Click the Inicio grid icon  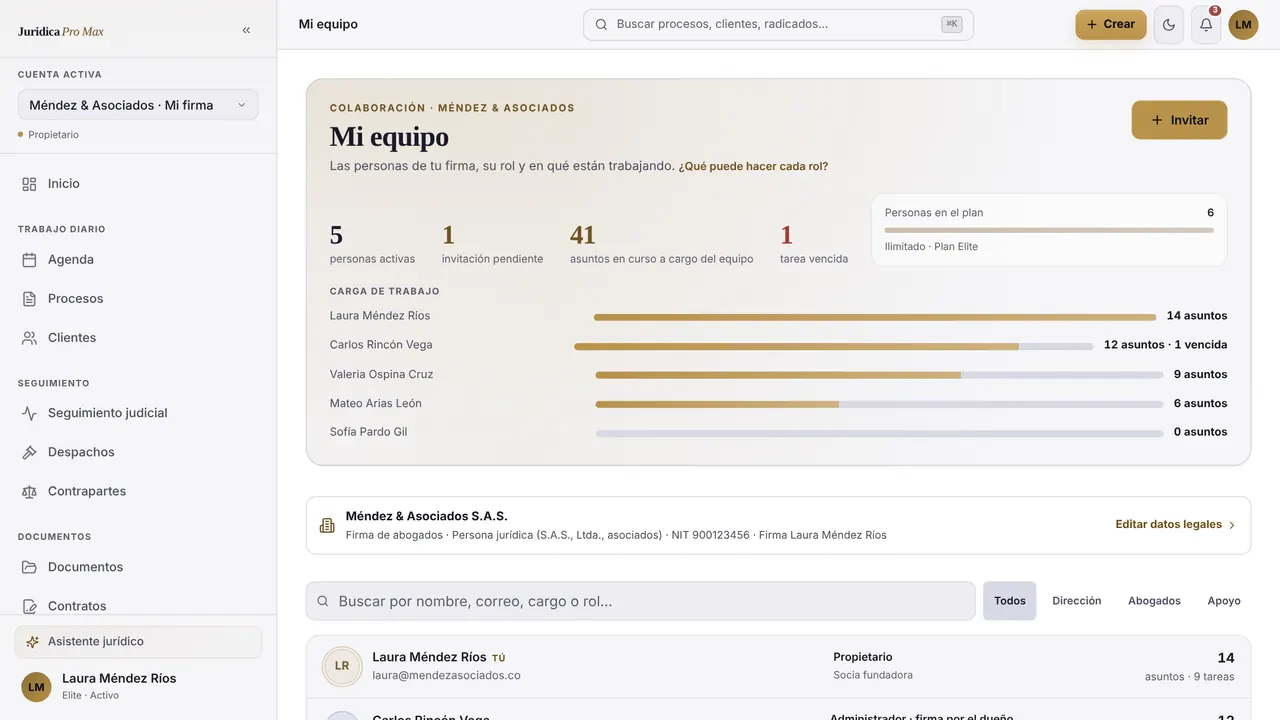[29, 184]
